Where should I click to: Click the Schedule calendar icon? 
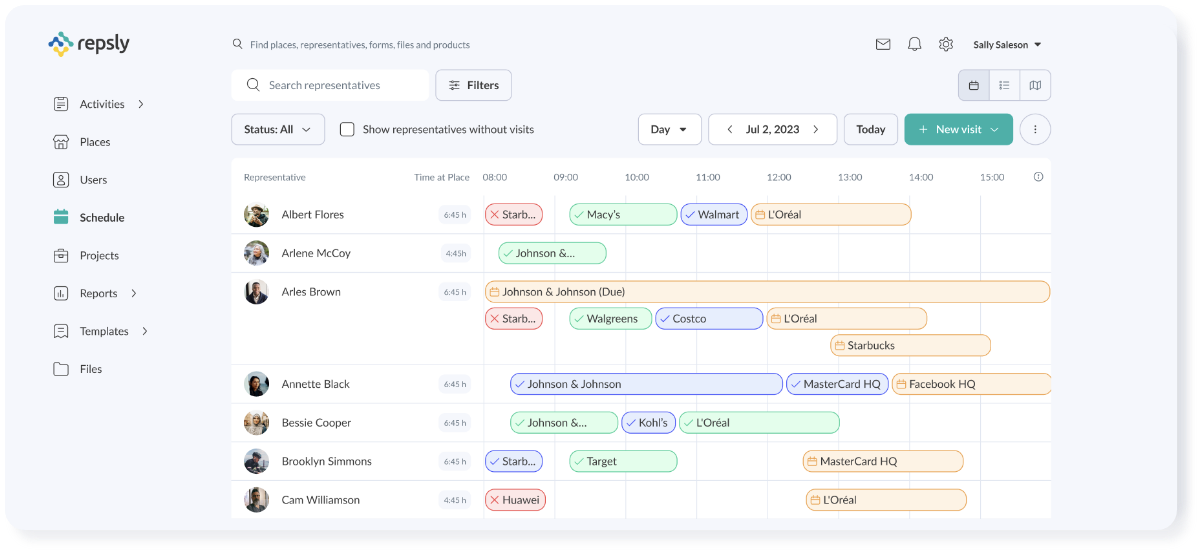pos(61,217)
